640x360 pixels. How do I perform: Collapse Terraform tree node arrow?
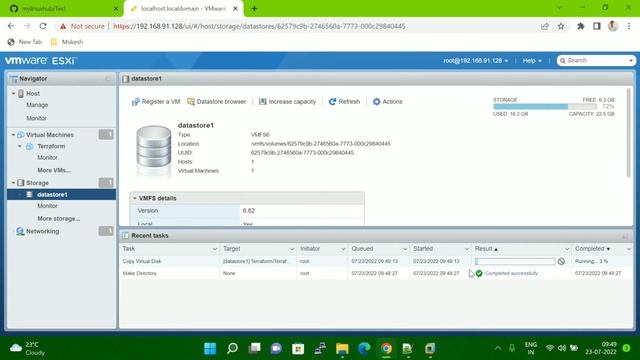point(20,146)
